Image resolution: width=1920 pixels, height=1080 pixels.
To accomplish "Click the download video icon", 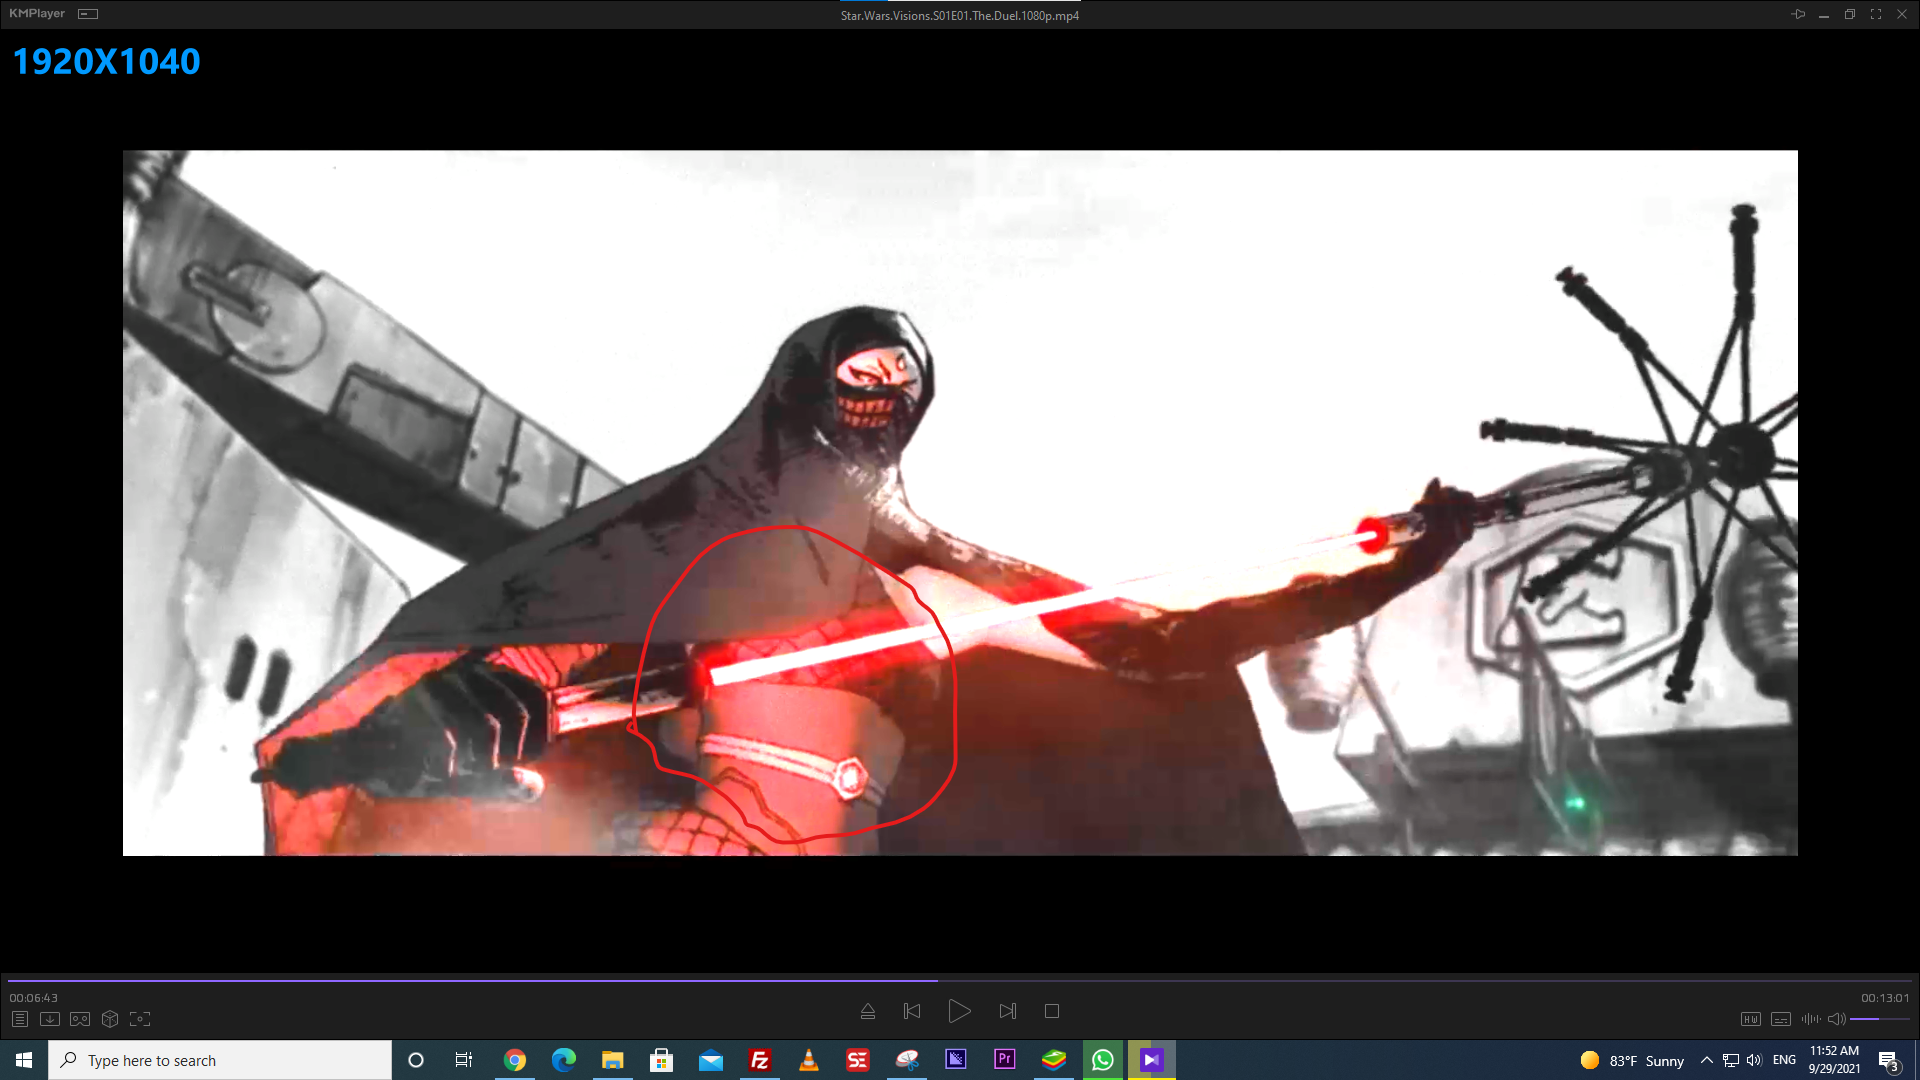I will pyautogui.click(x=50, y=1019).
